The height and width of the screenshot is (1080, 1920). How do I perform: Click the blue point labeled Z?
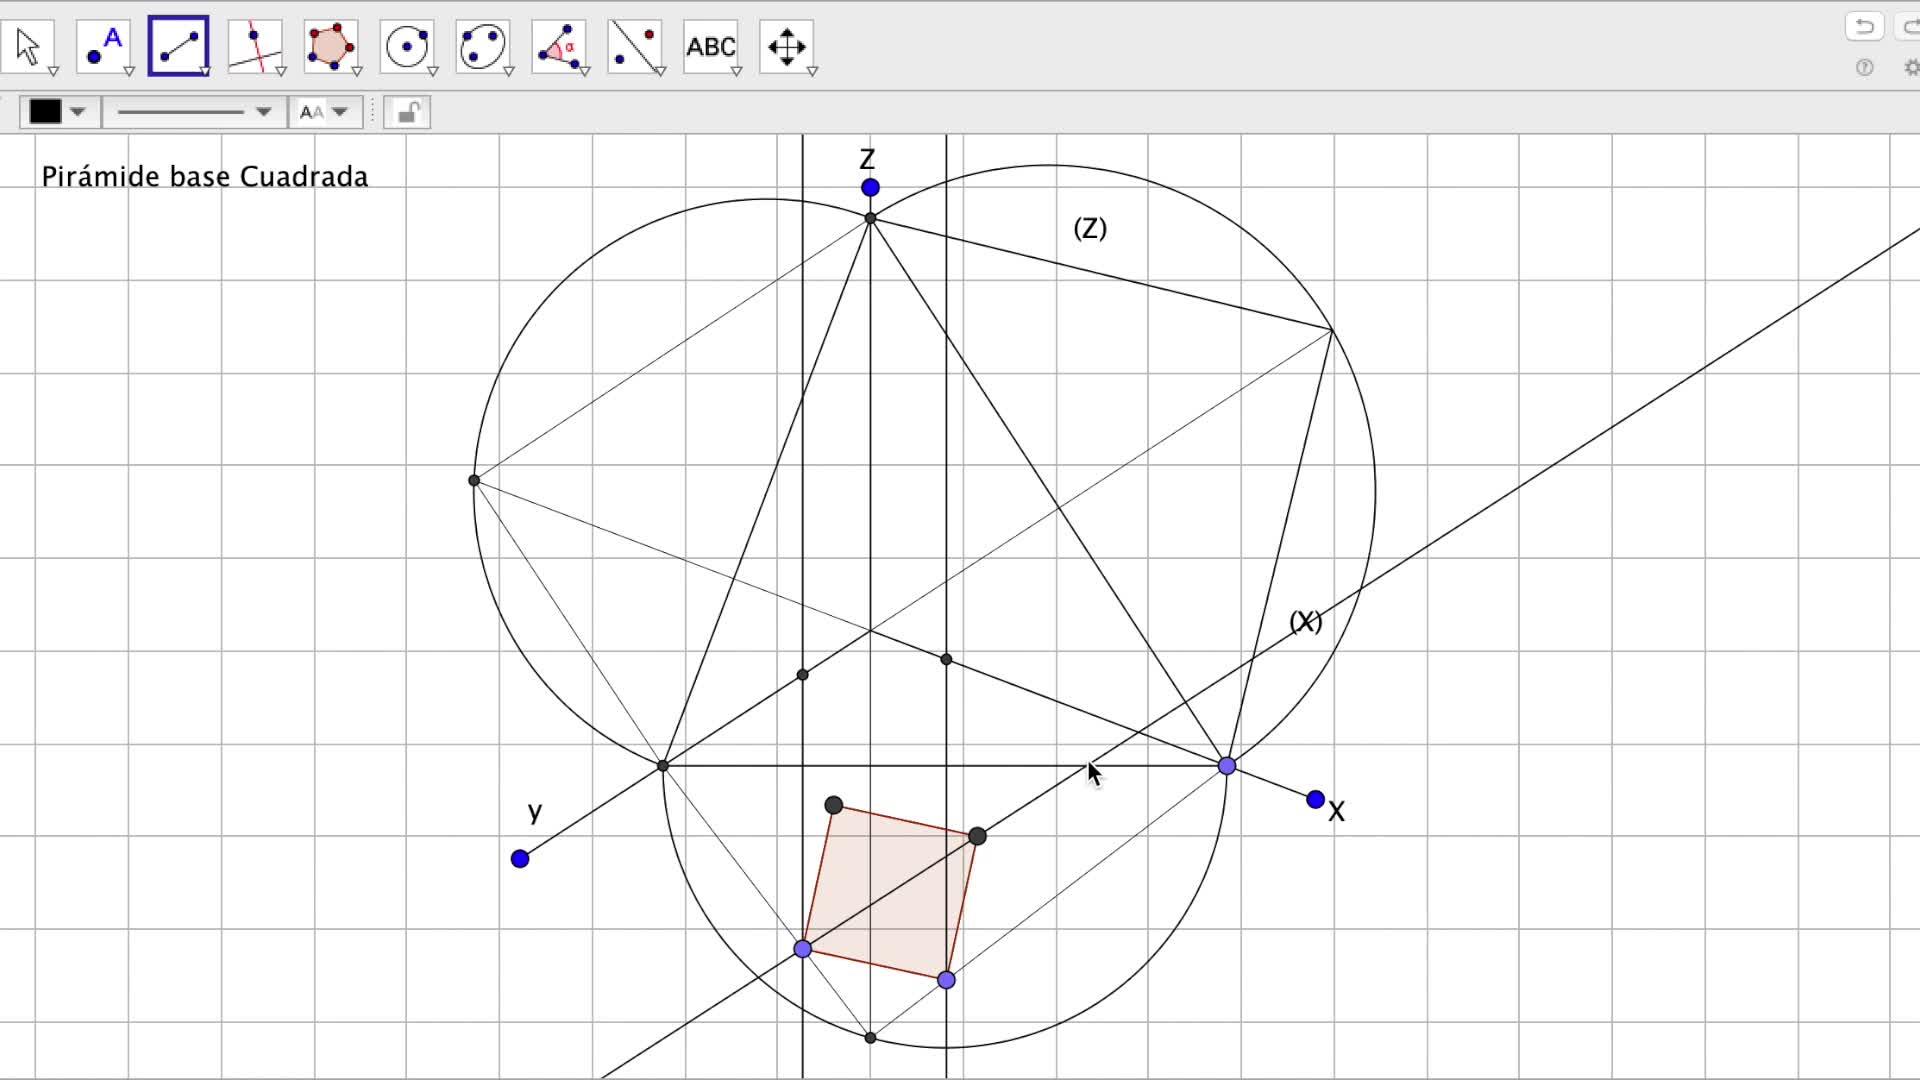click(x=870, y=187)
